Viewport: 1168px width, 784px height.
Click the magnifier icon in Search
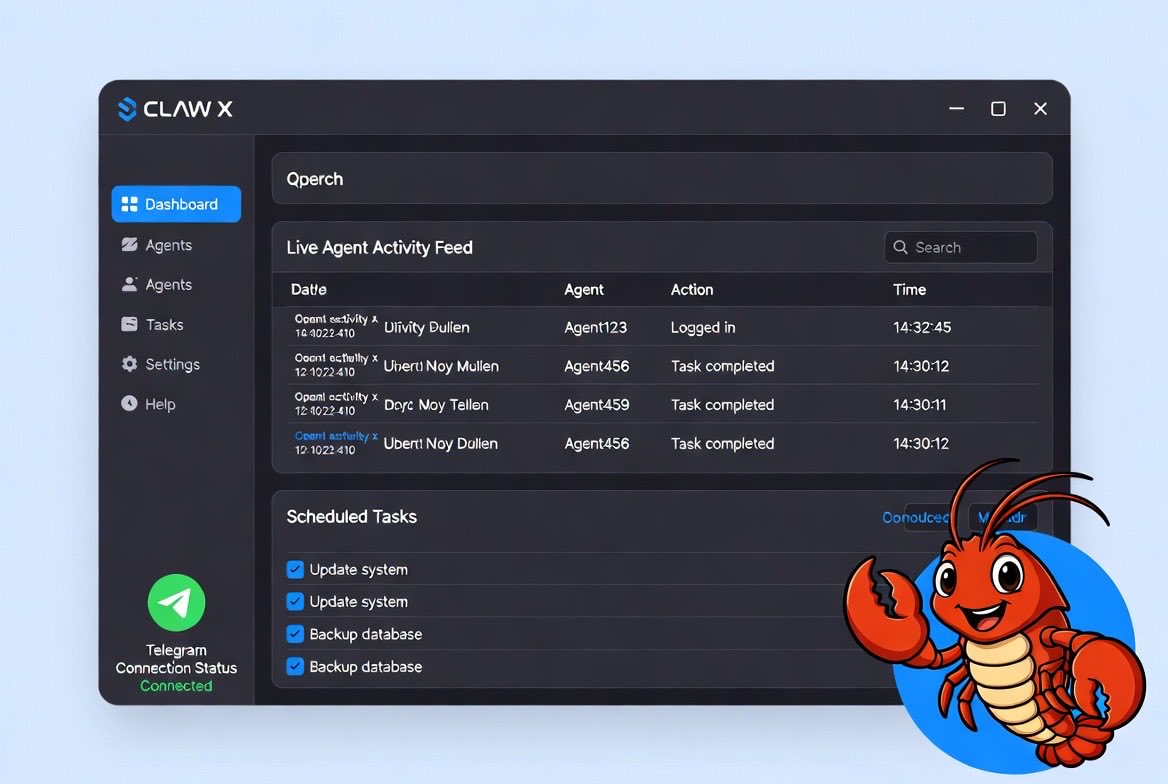pos(901,247)
